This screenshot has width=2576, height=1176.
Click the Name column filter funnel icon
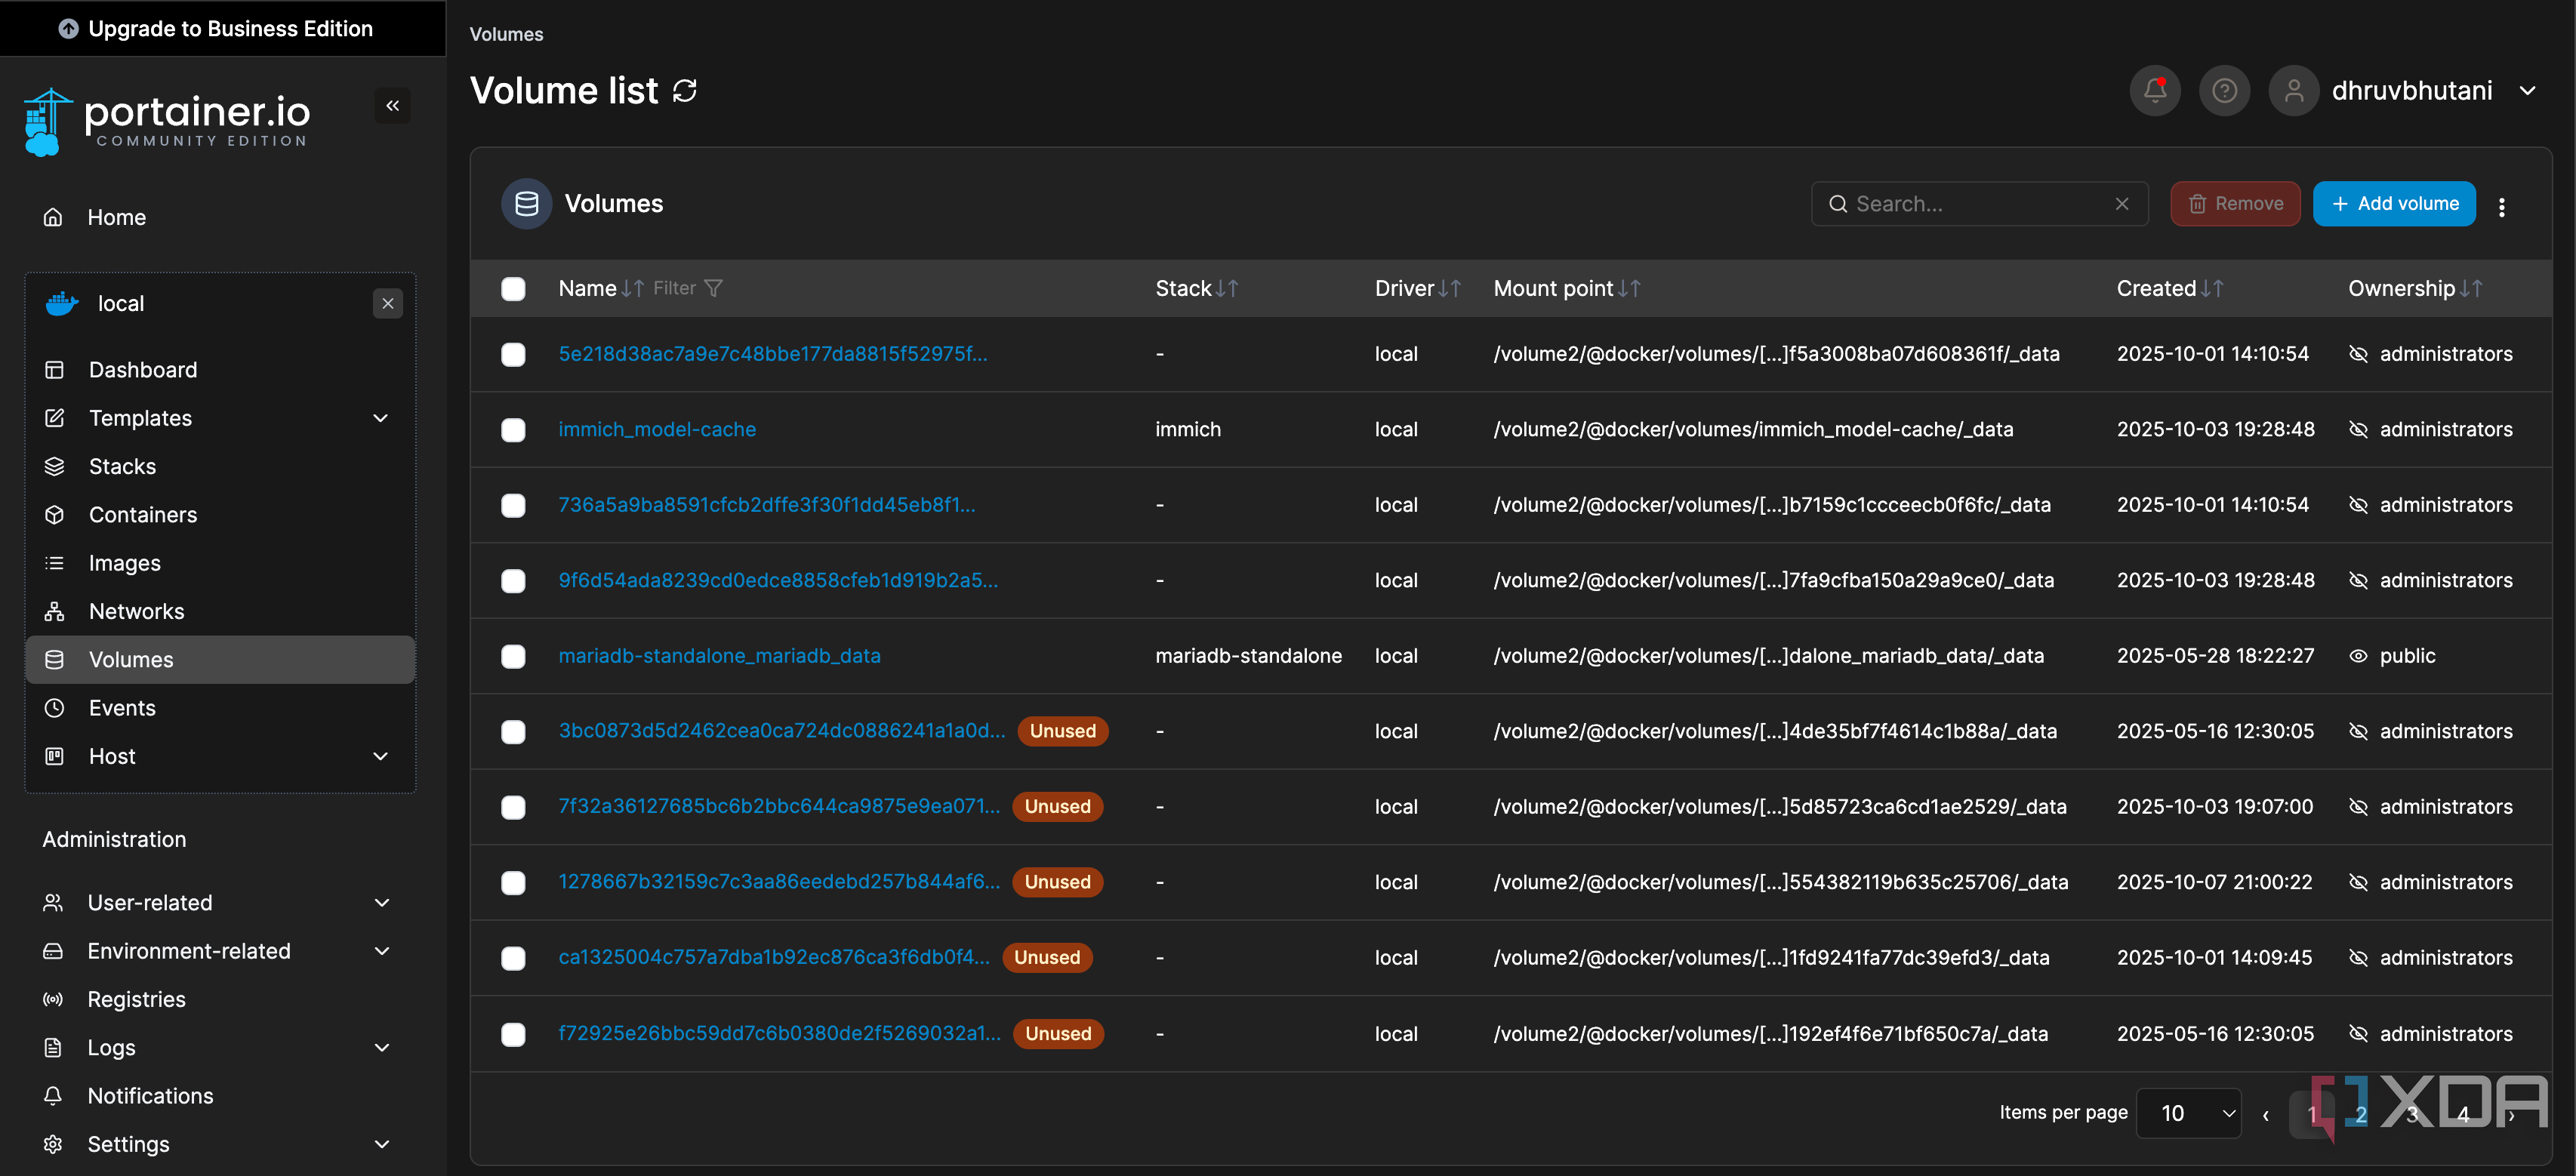tap(713, 288)
